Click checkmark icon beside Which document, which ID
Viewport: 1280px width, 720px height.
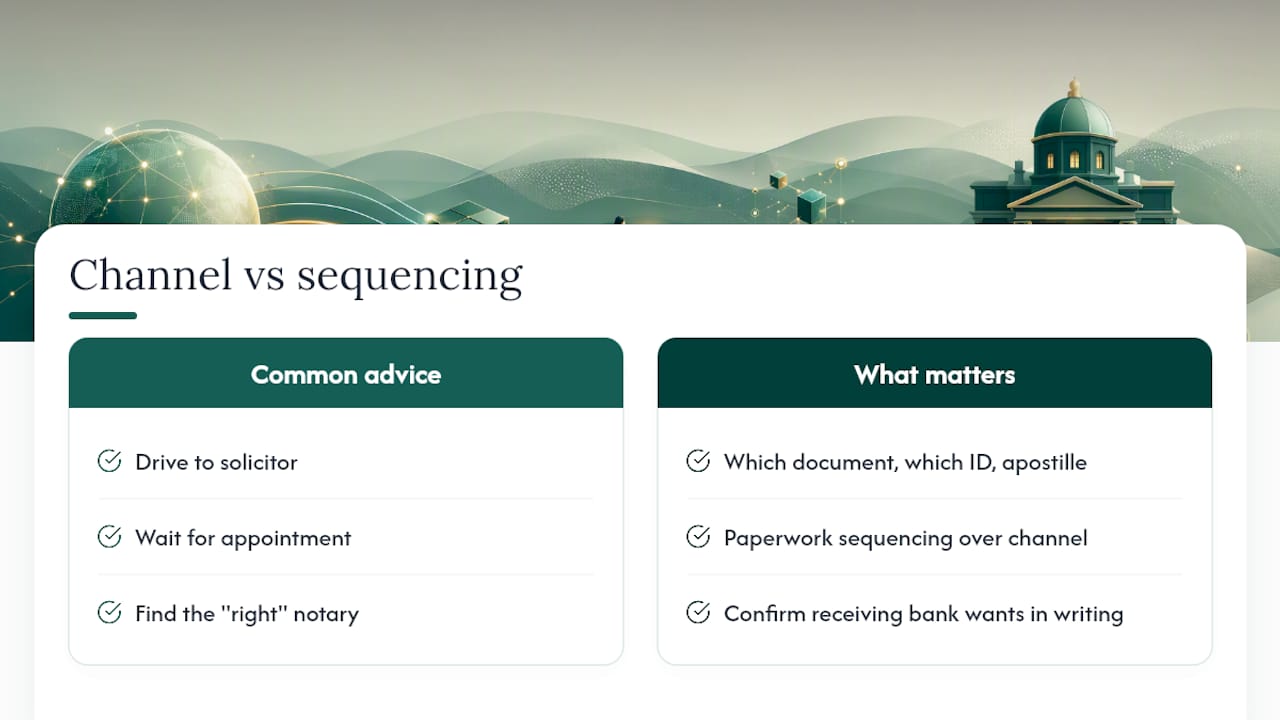click(x=698, y=461)
